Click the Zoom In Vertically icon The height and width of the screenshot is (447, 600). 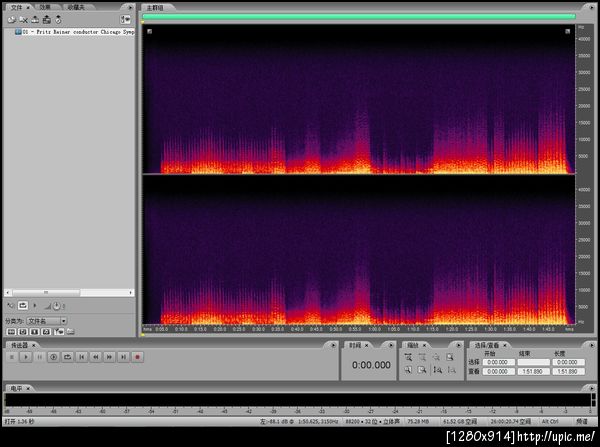(437, 370)
